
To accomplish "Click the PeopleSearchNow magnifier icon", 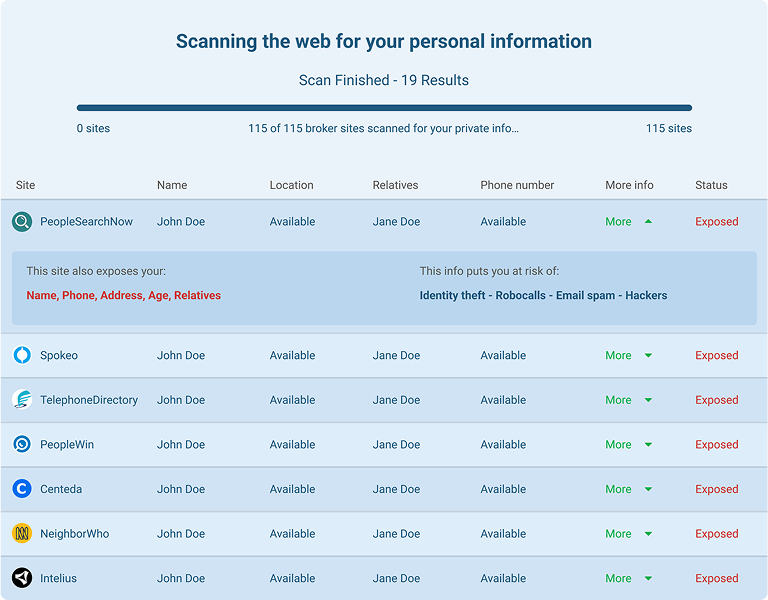I will tap(22, 222).
